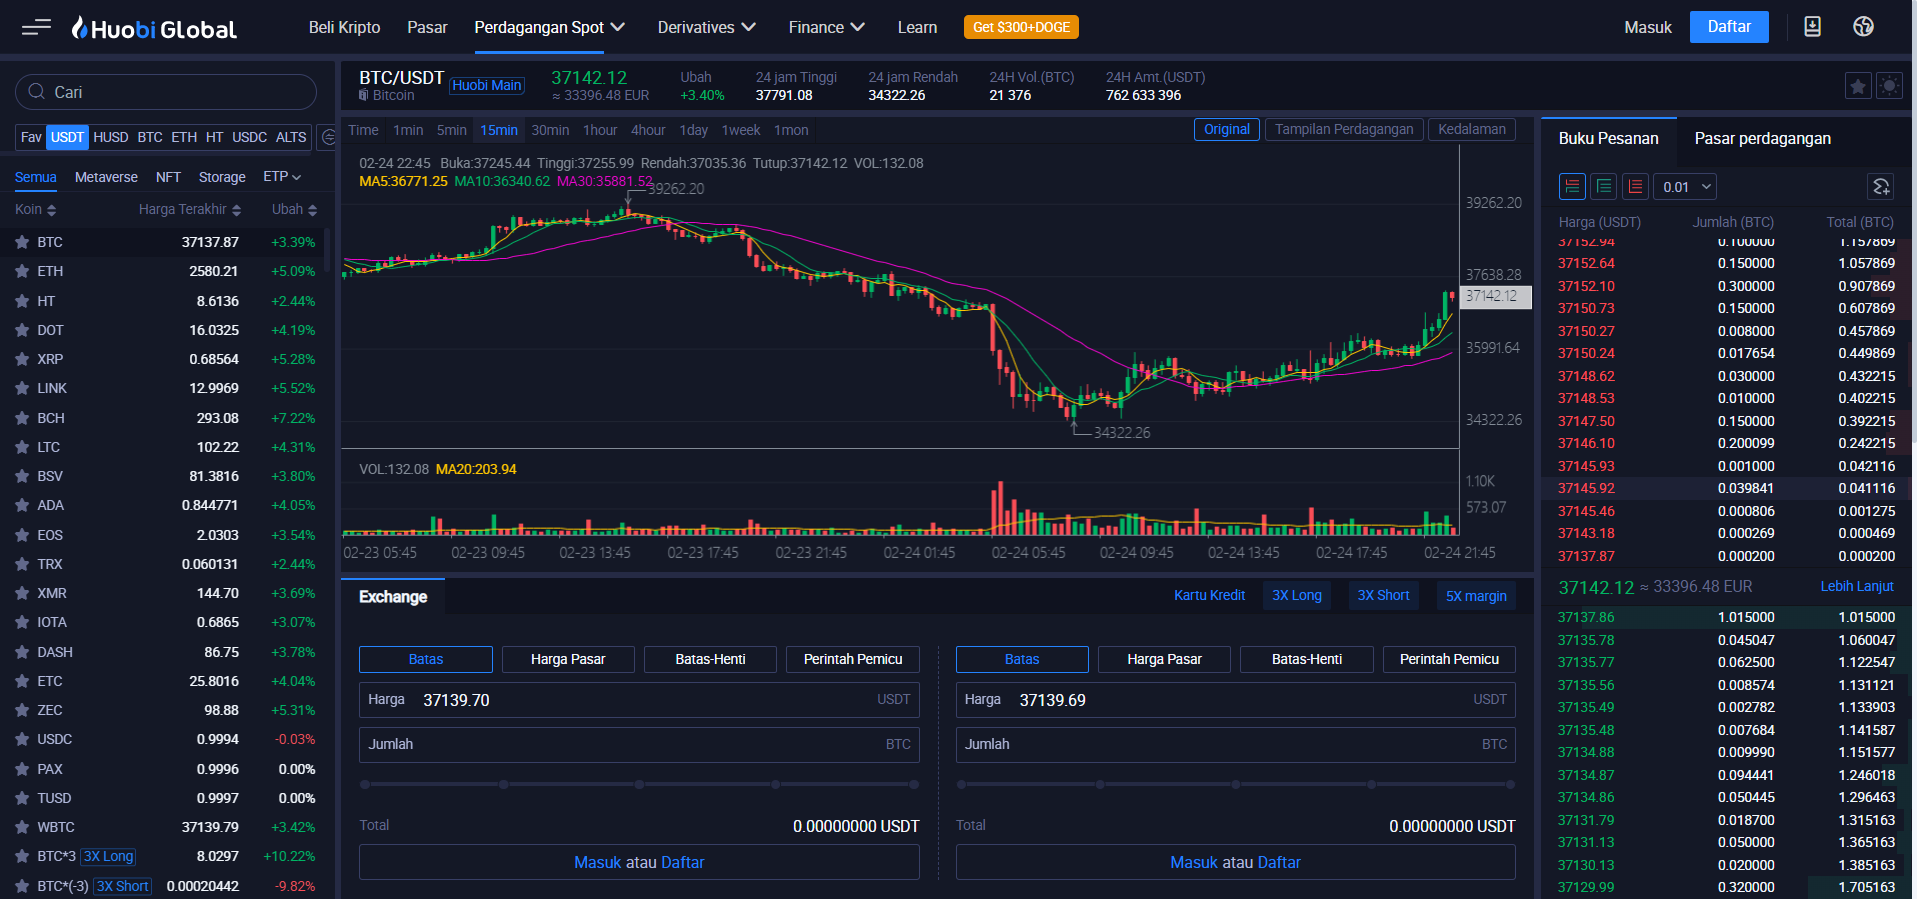Click Get $300+DOGE promo button
The height and width of the screenshot is (899, 1917).
click(1021, 27)
